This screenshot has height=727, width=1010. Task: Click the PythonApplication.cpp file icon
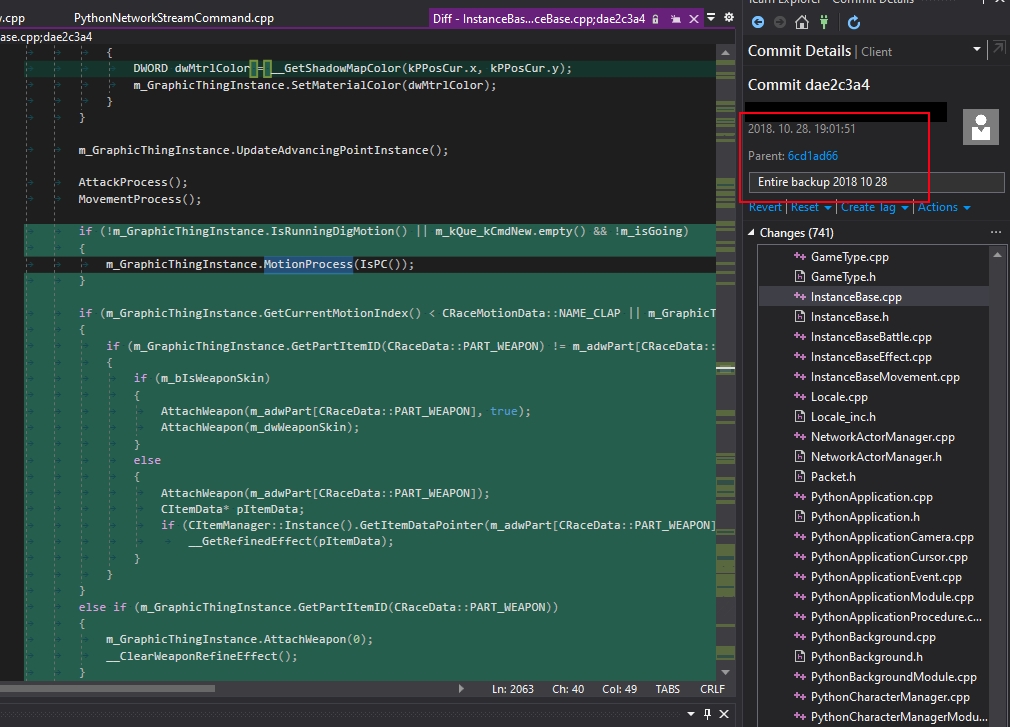coord(800,496)
